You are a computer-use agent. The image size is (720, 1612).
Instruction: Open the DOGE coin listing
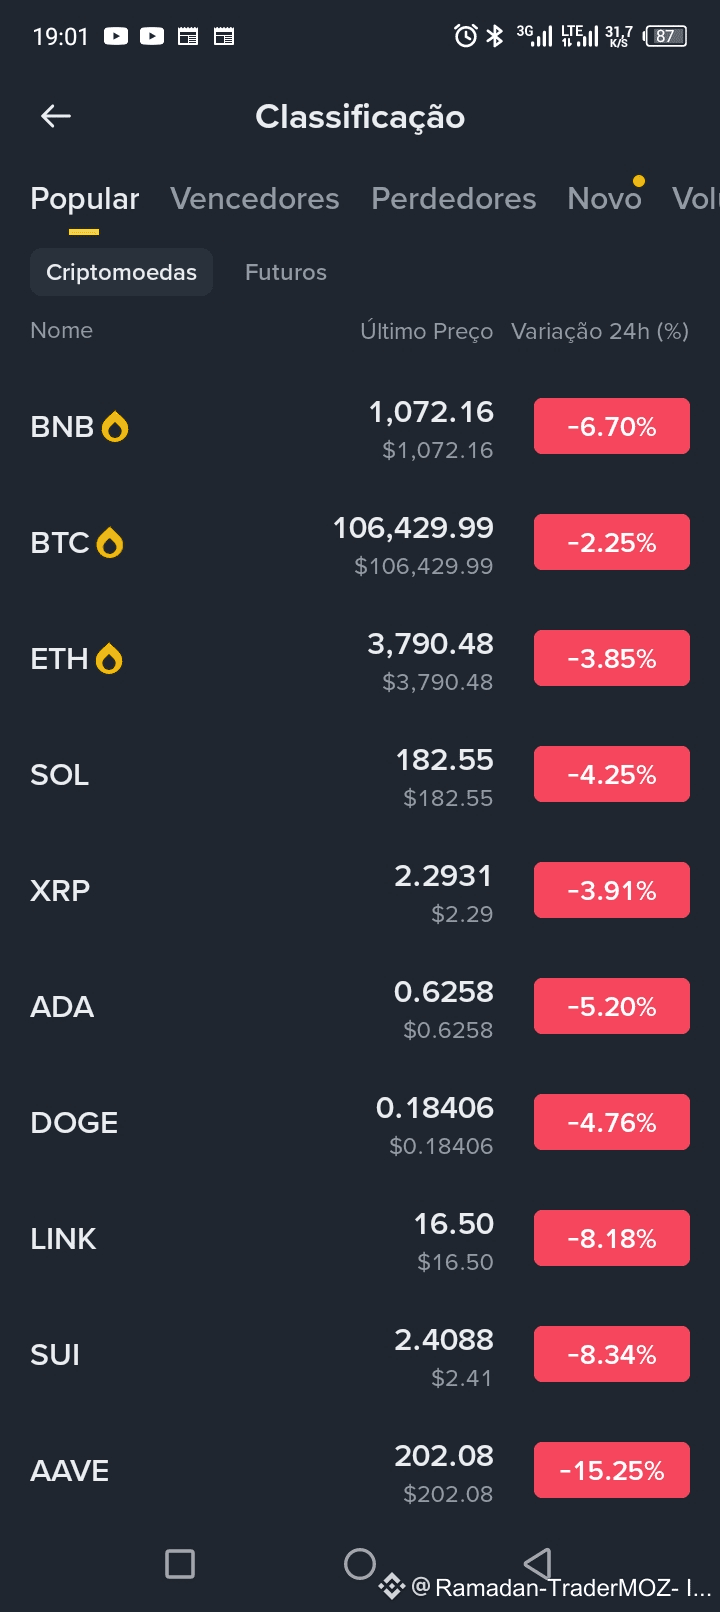click(74, 1123)
